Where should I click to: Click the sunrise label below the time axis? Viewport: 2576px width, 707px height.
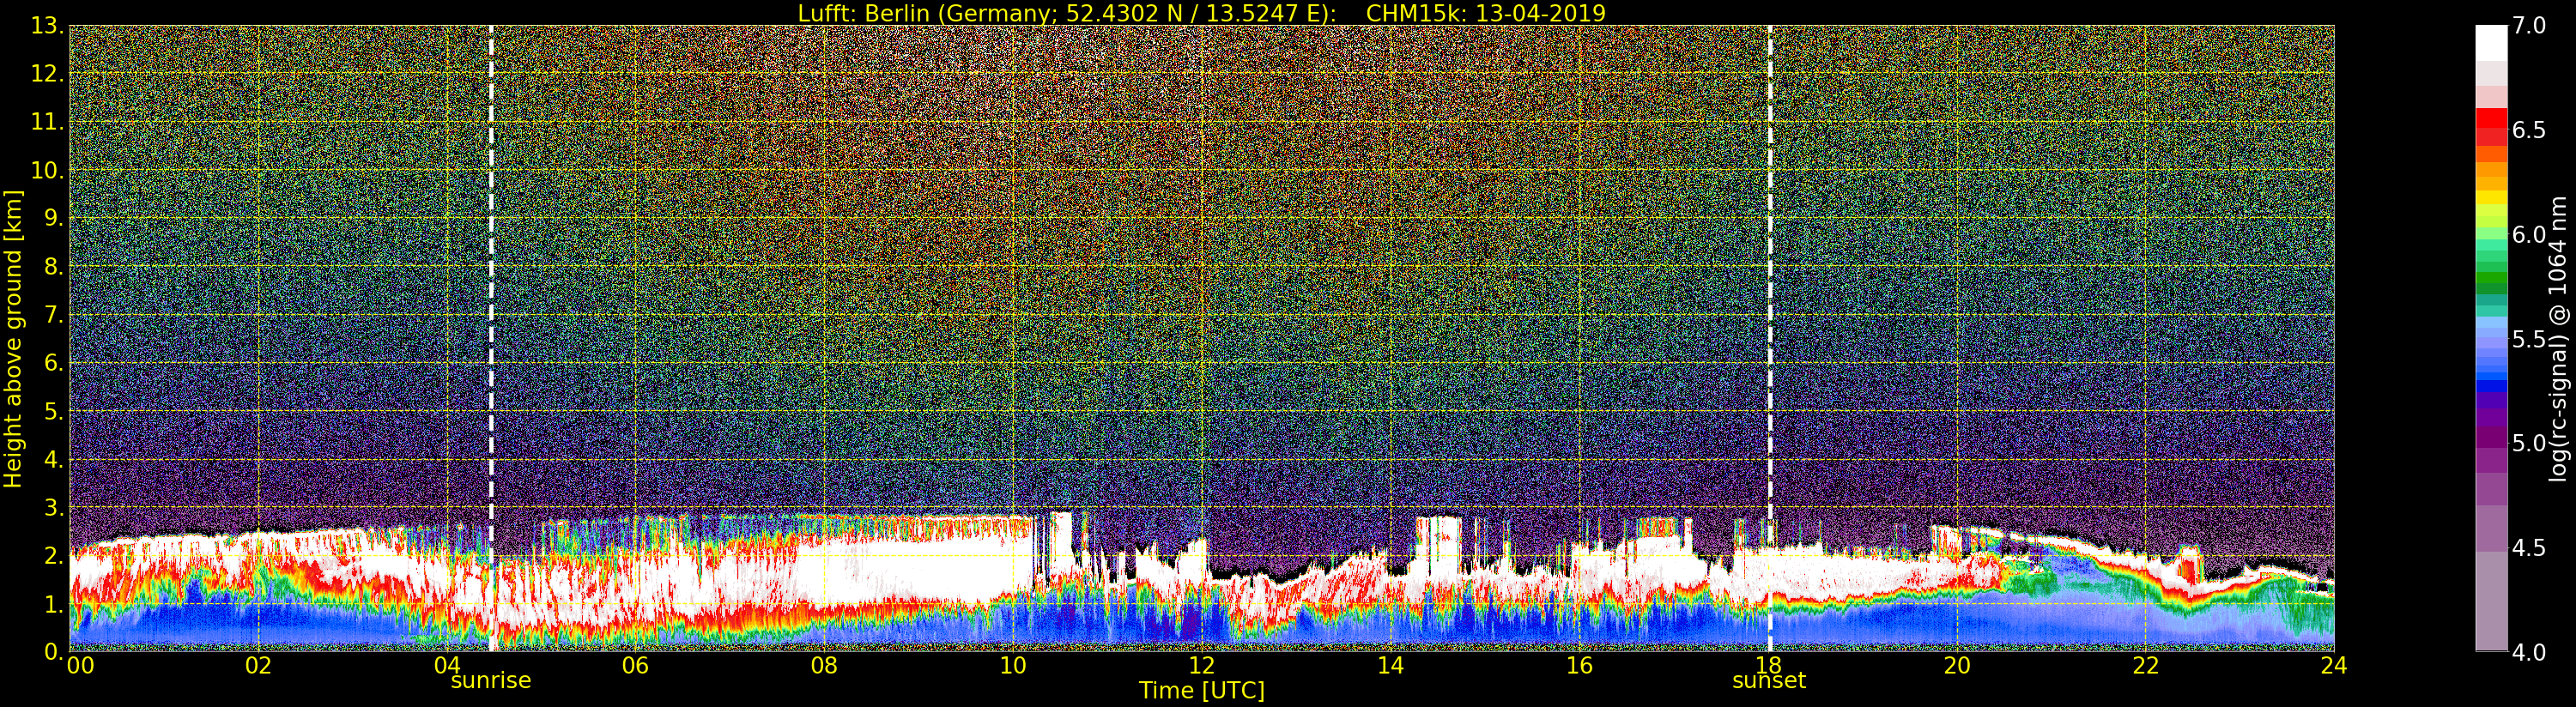click(490, 681)
